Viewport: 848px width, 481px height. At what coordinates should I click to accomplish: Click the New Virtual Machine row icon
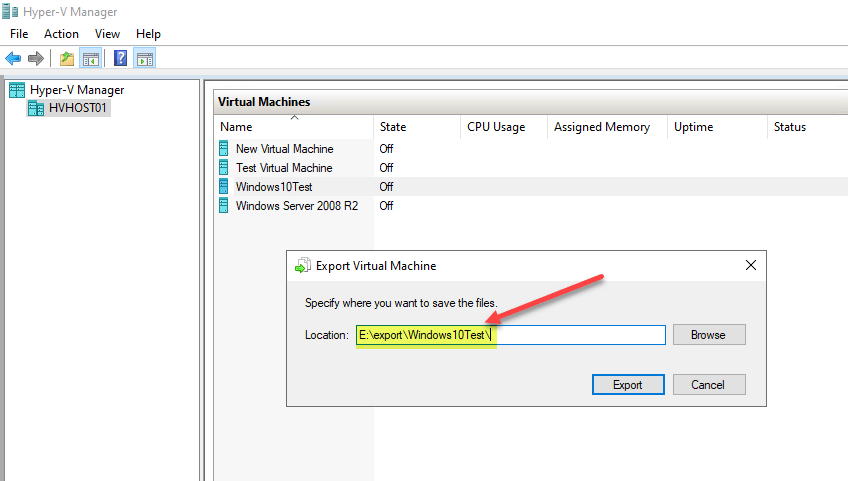[223, 149]
